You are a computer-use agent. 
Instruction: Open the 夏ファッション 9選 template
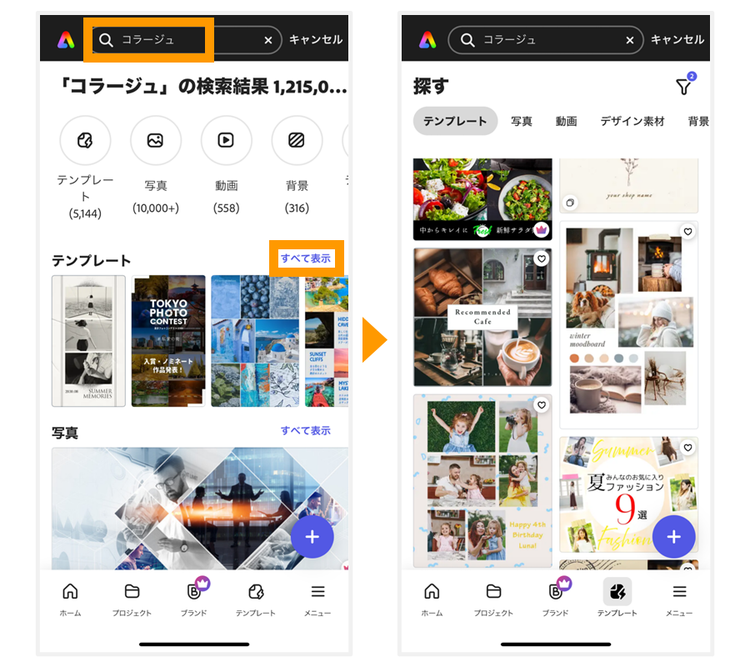629,494
